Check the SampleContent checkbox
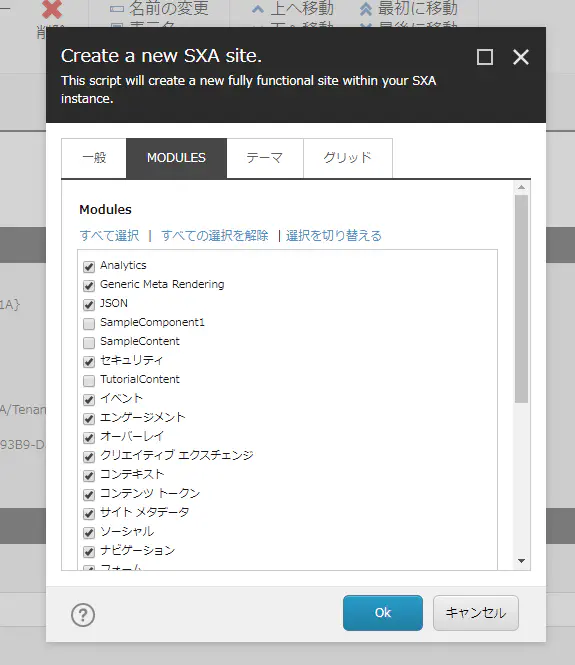 (x=89, y=342)
